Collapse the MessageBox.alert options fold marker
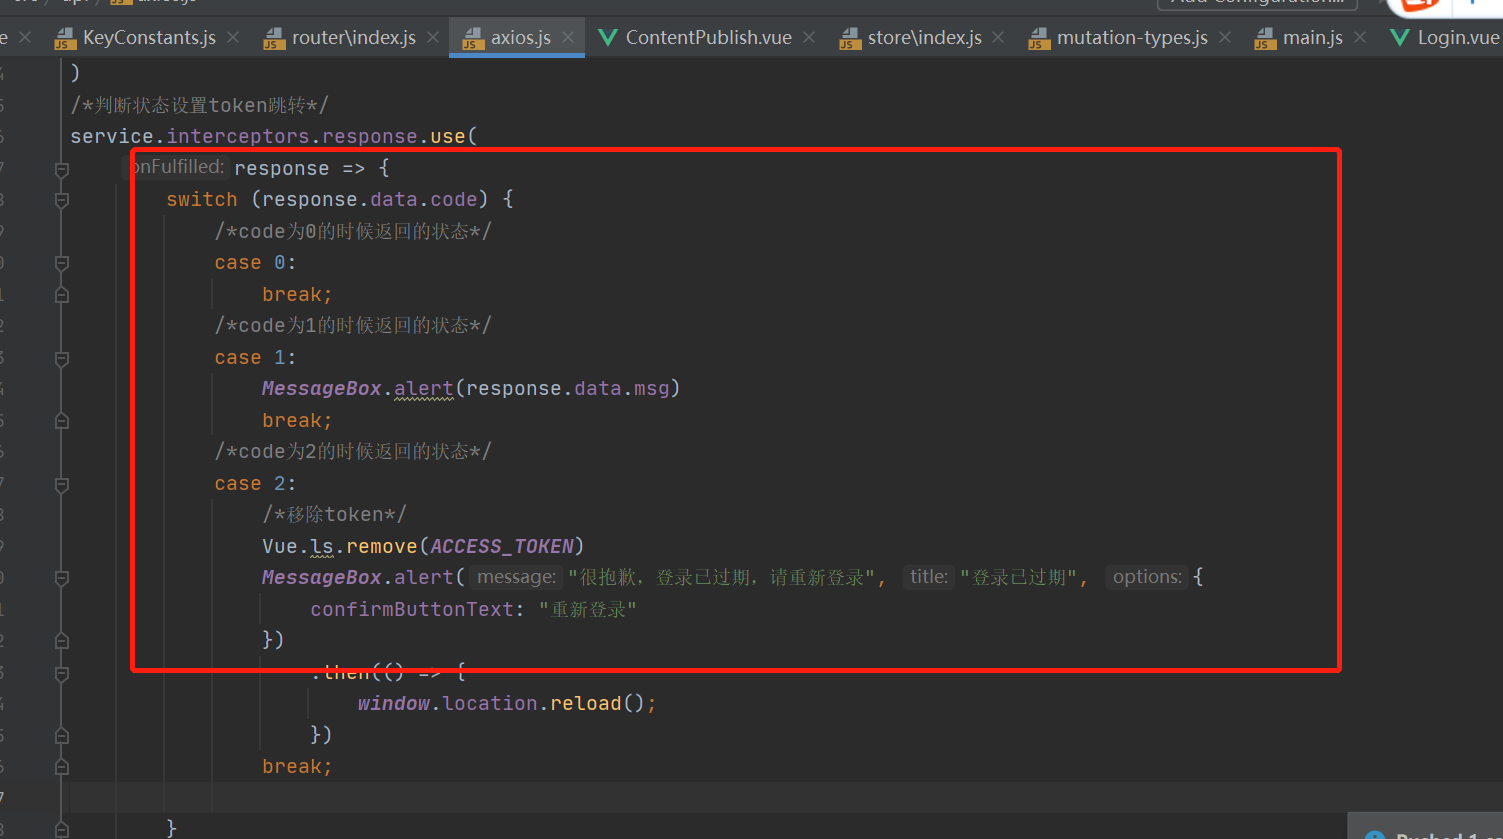 (x=62, y=578)
